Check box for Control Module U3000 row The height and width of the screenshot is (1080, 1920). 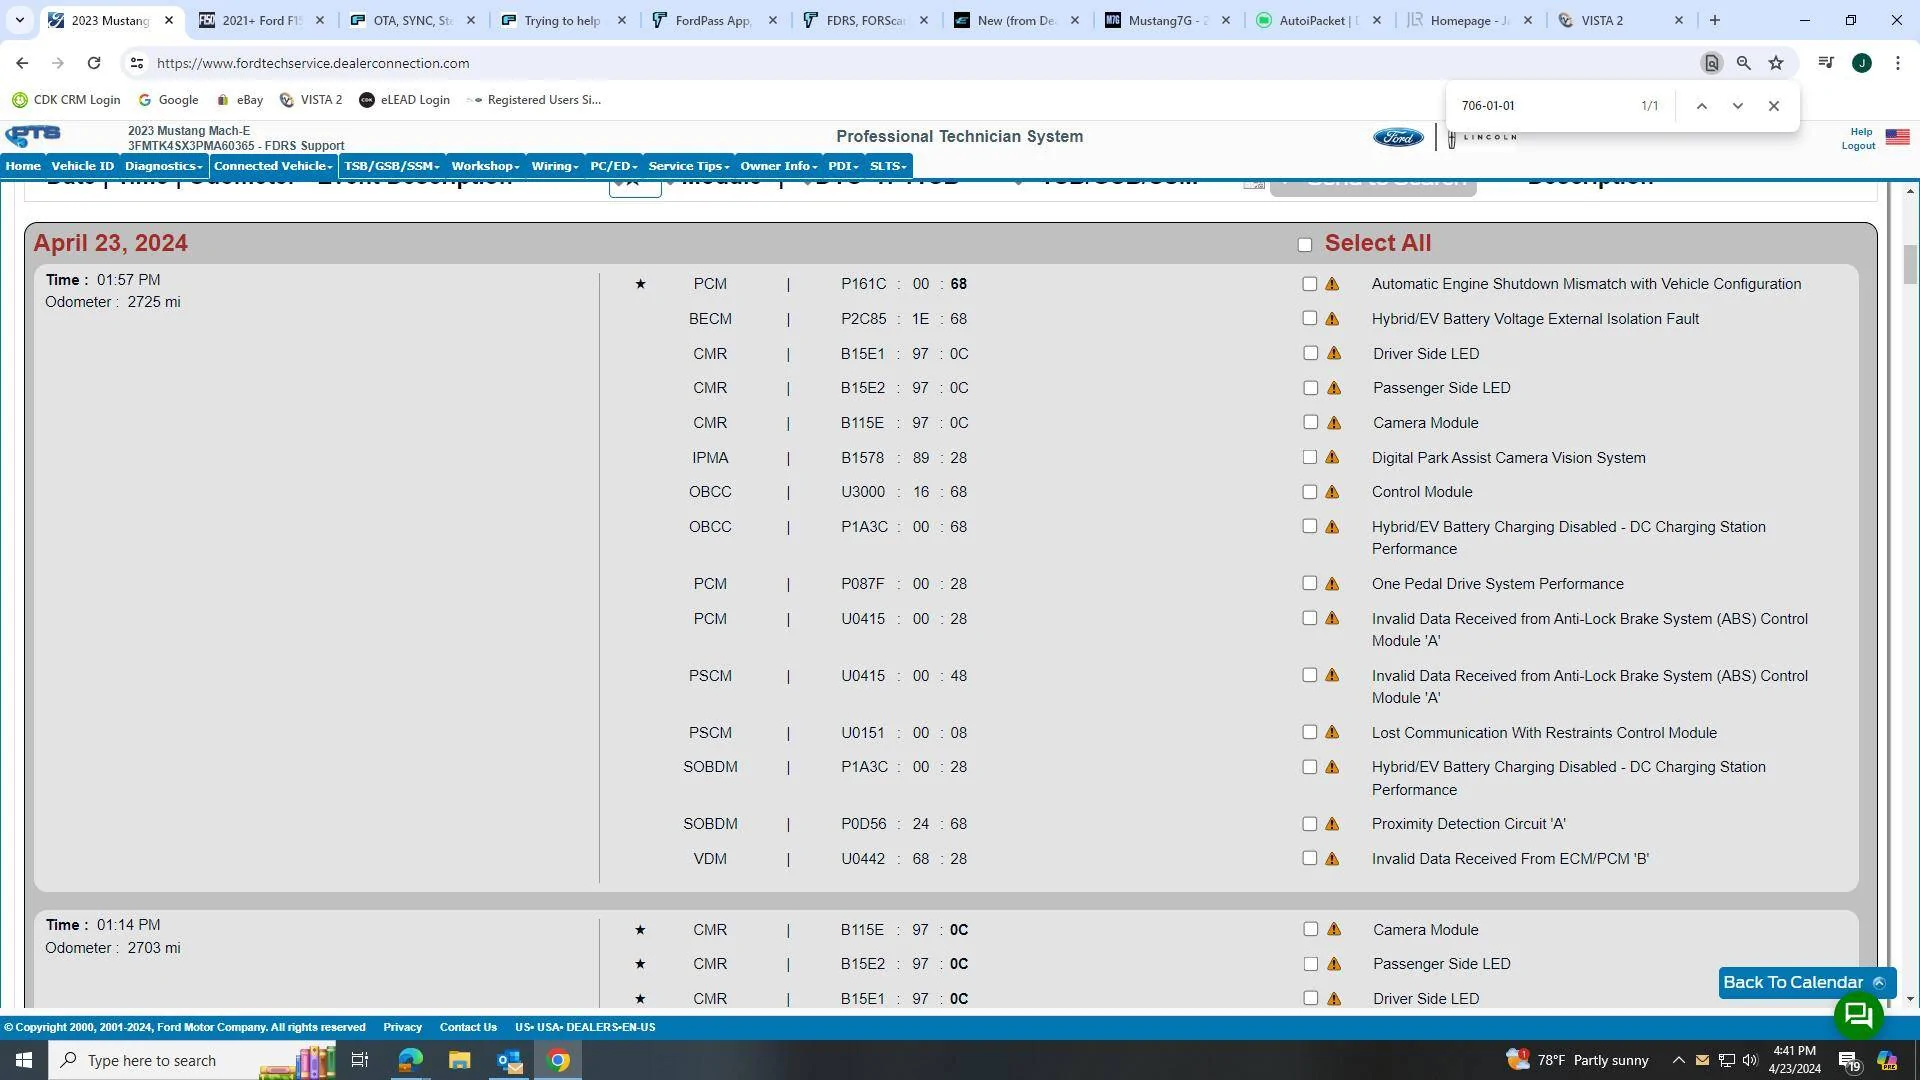(x=1309, y=492)
